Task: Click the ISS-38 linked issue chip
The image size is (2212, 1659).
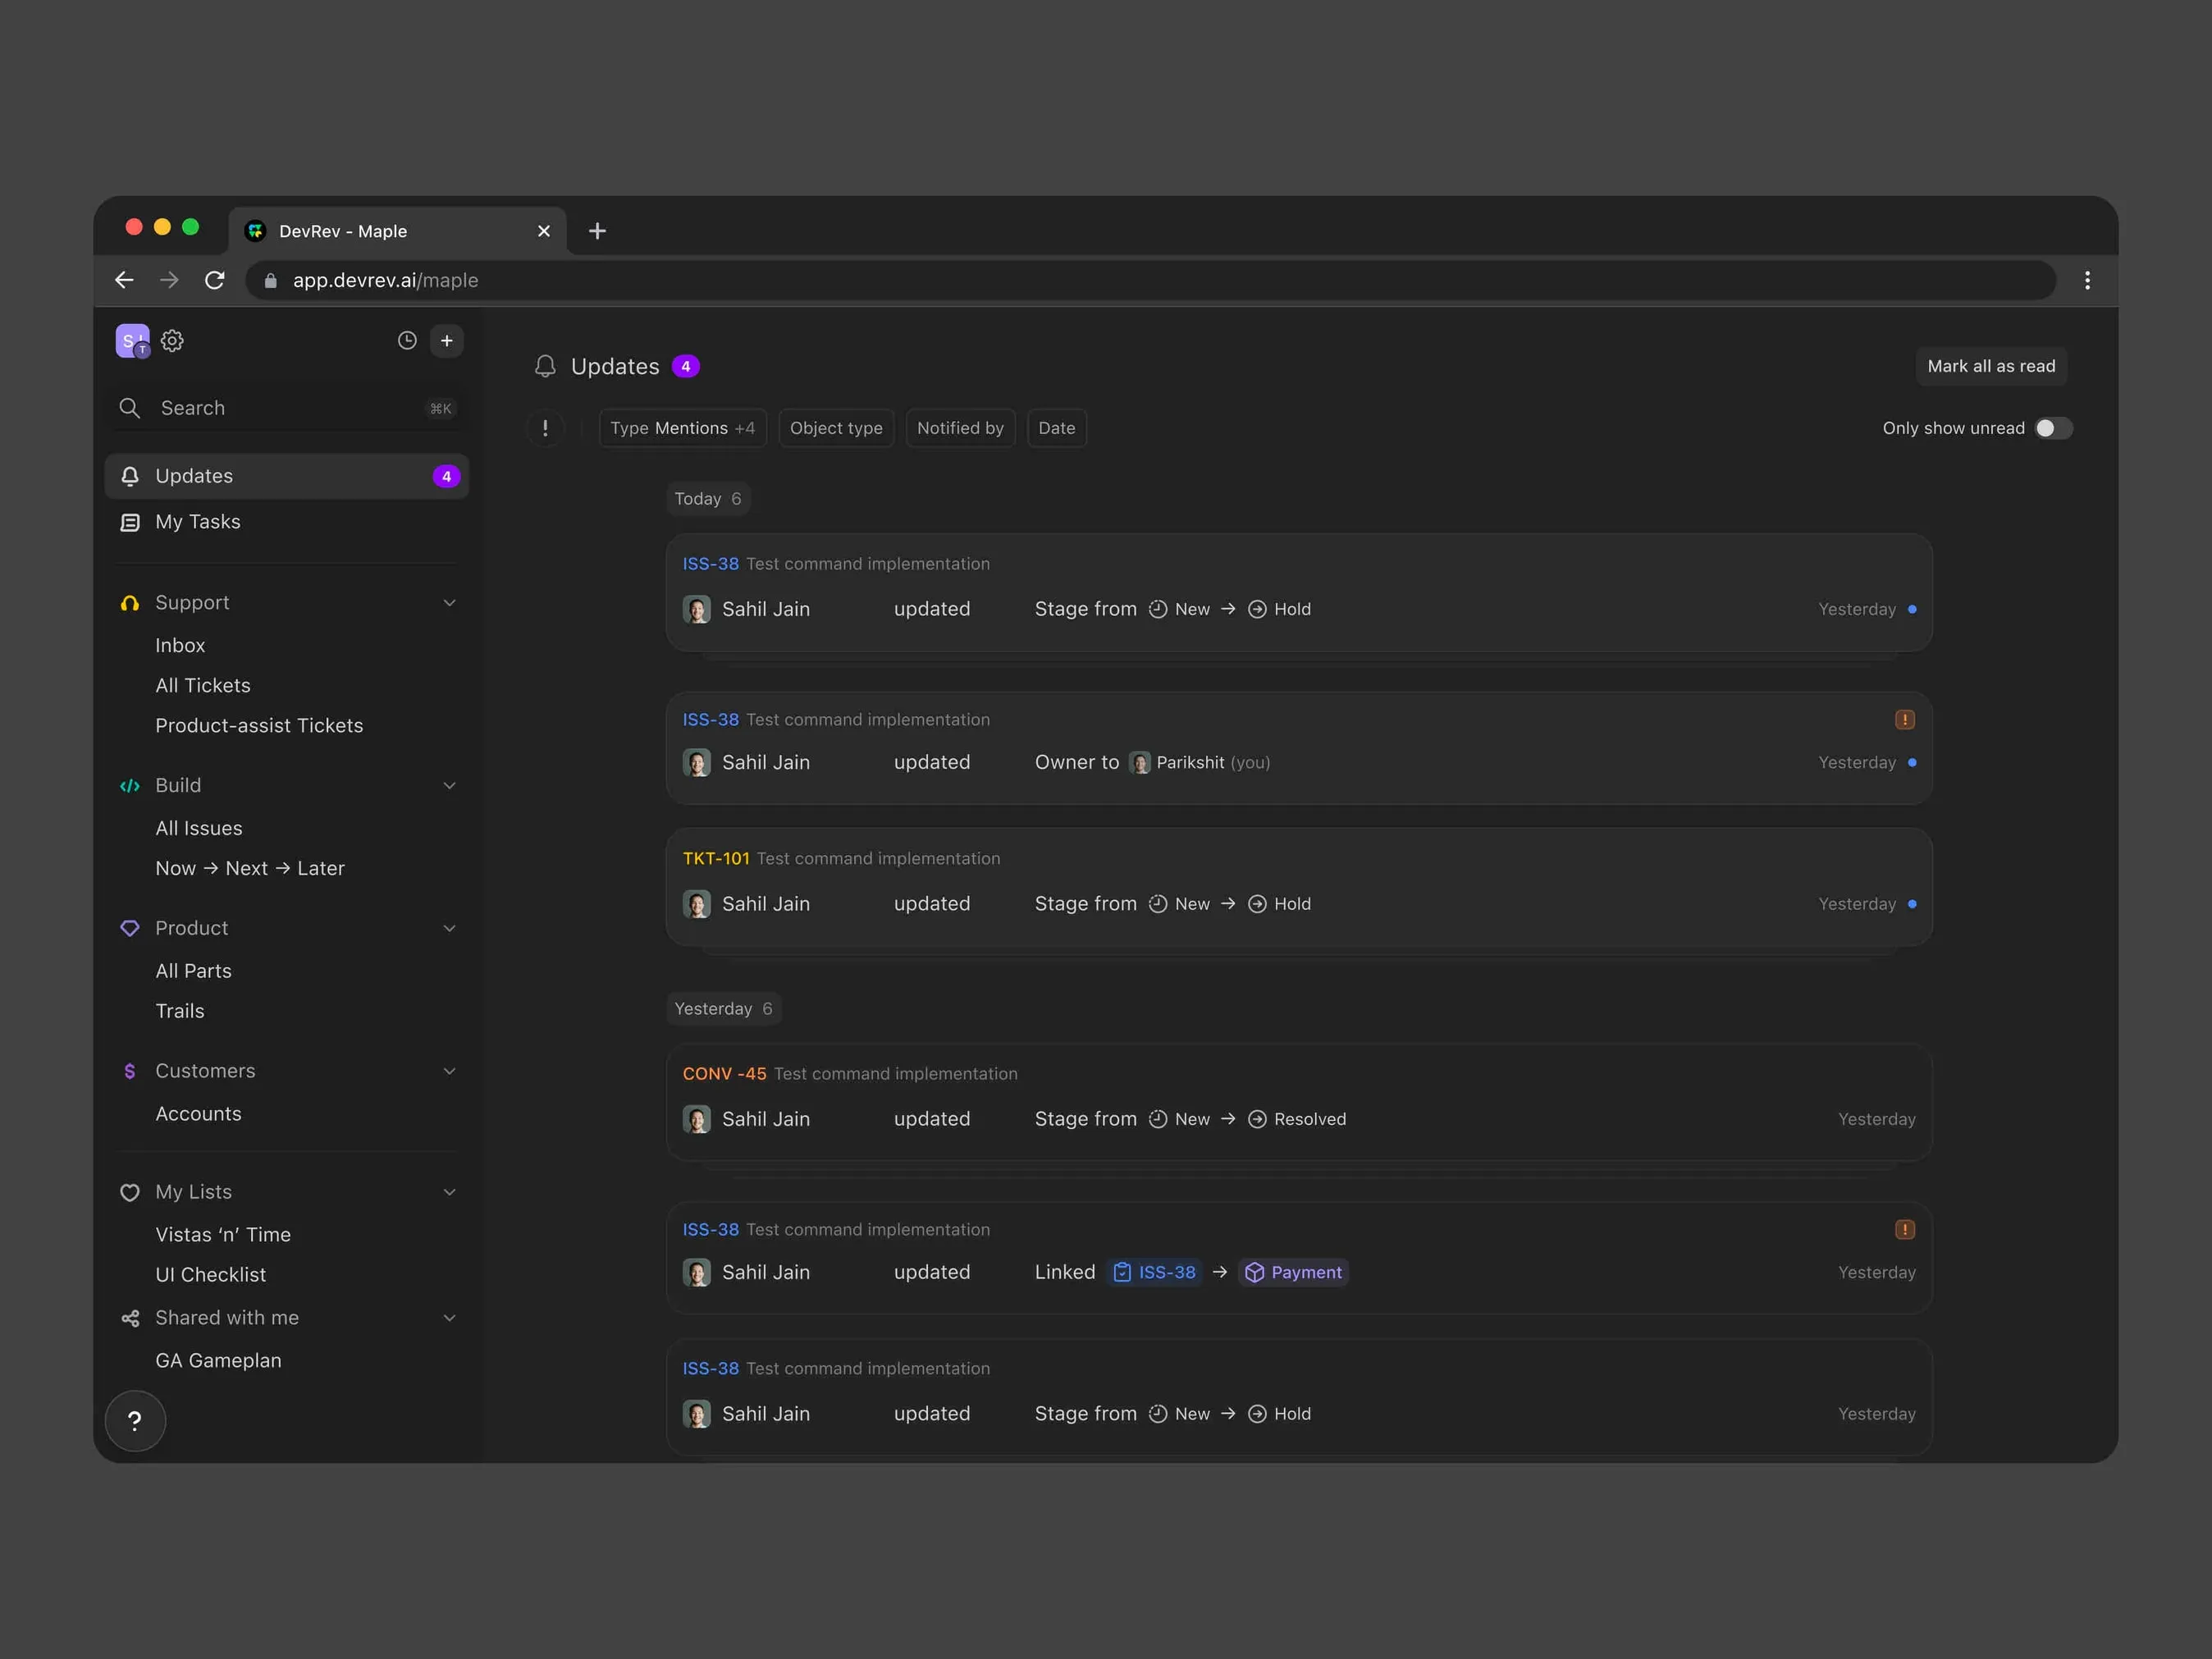Action: [1155, 1272]
